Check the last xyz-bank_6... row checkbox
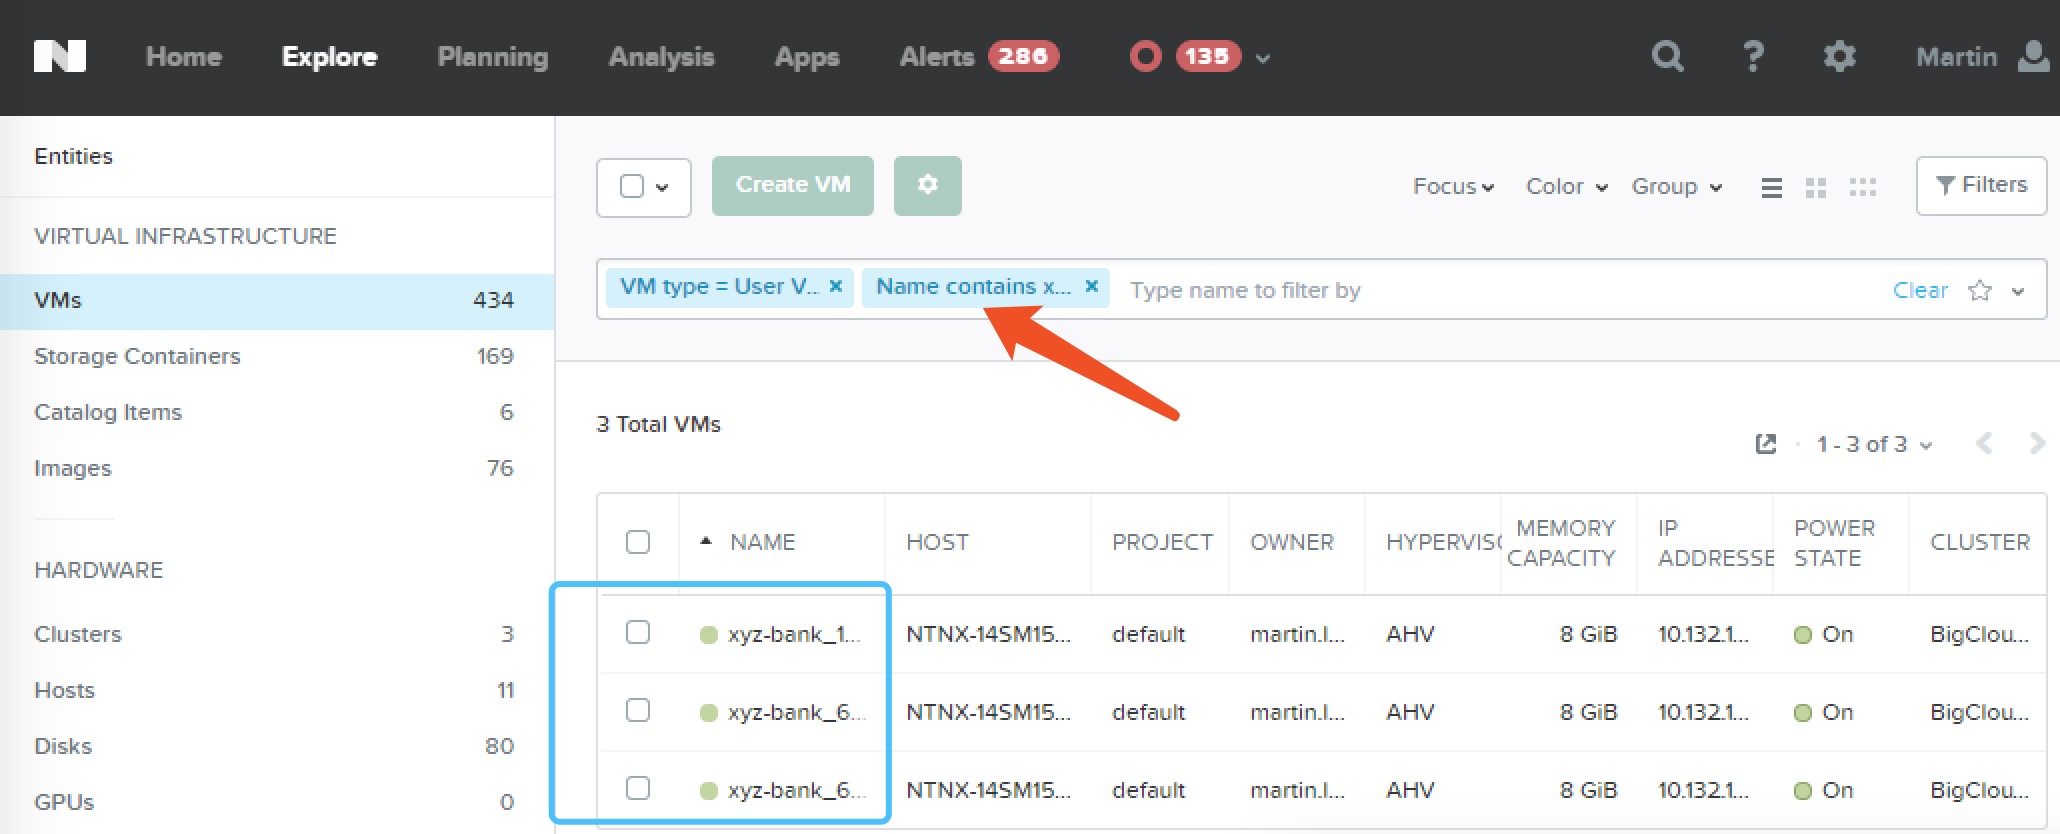 638,788
